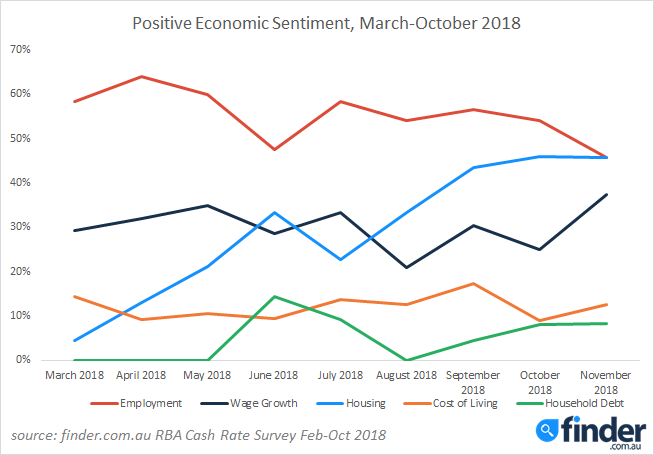Click the finder wordmark logo
Viewport: 654px width, 455px height.
(x=603, y=430)
